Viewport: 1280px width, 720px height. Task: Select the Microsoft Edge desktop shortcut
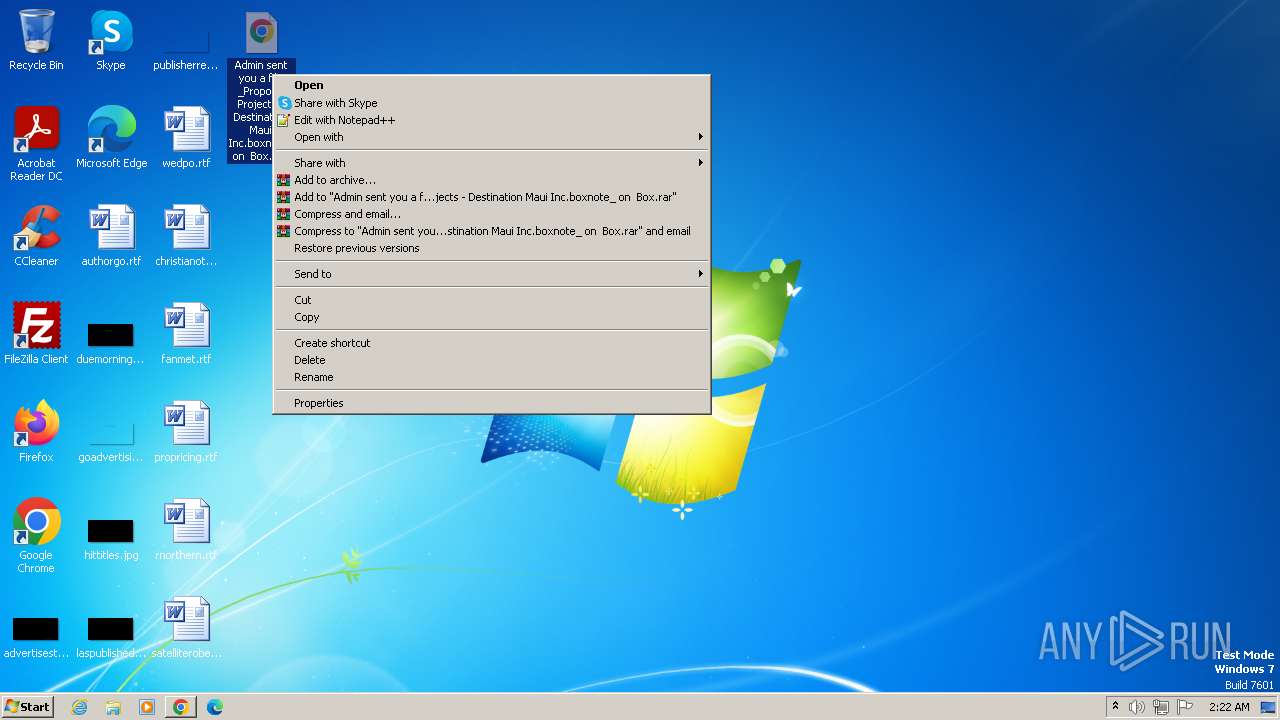point(111,138)
